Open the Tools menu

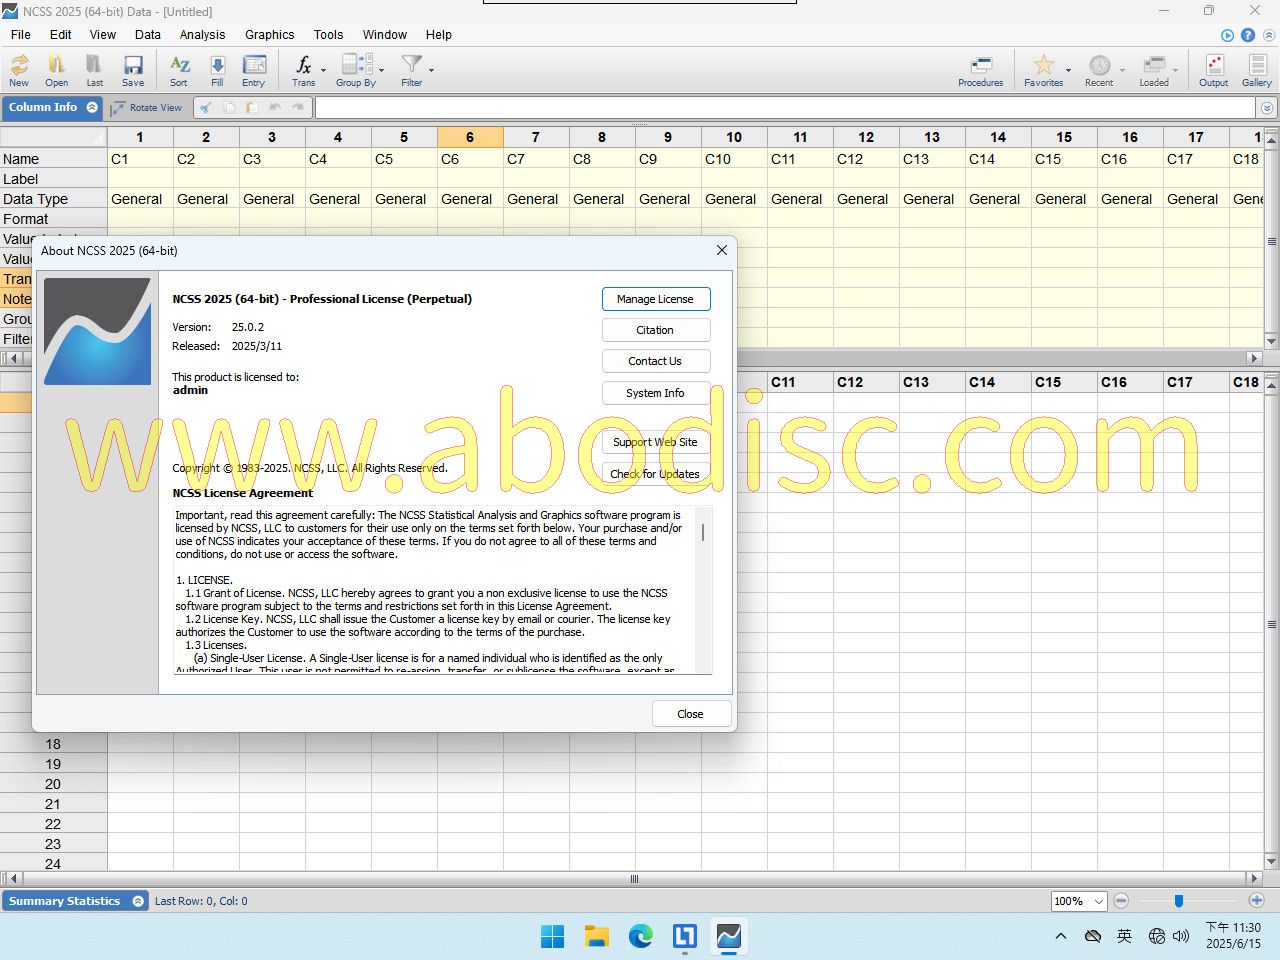pos(328,34)
